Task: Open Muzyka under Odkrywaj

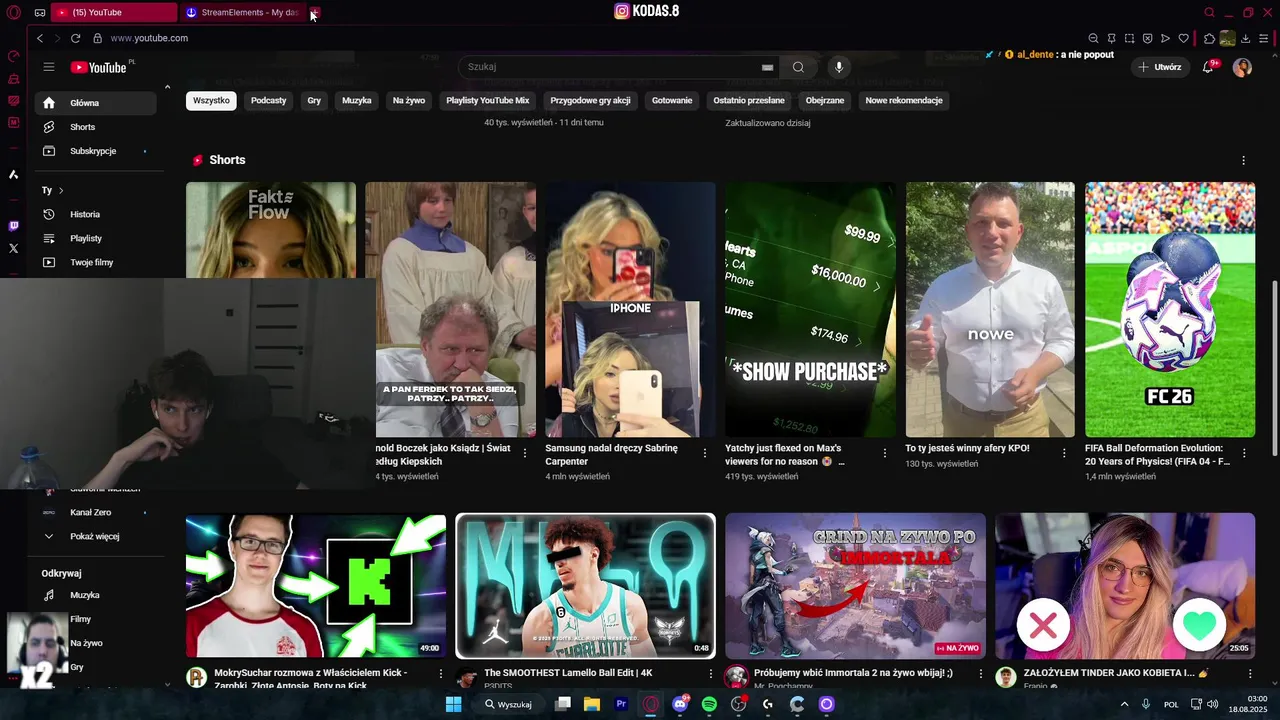Action: pyautogui.click(x=96, y=595)
